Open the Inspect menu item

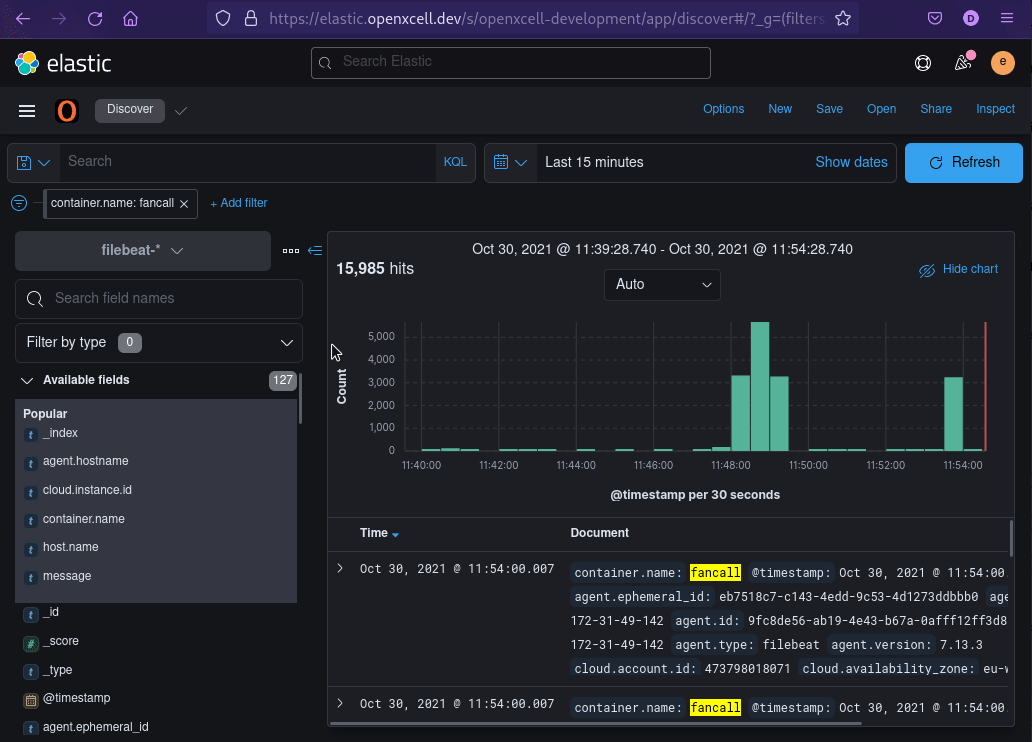coord(995,109)
